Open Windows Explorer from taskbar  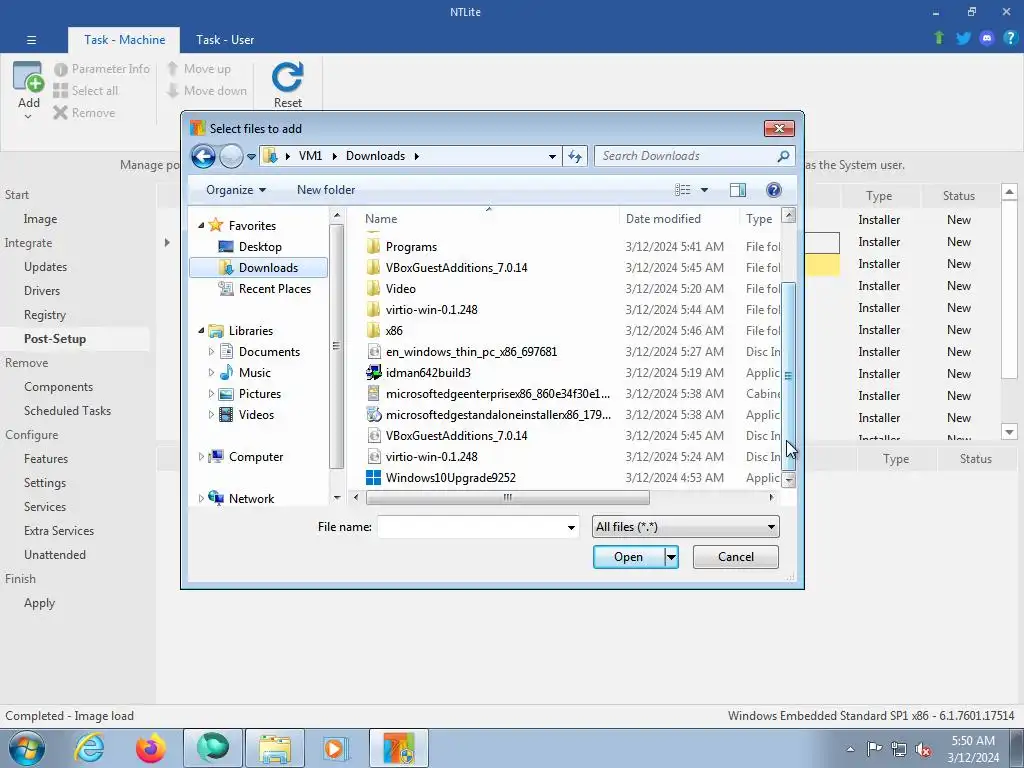click(275, 748)
